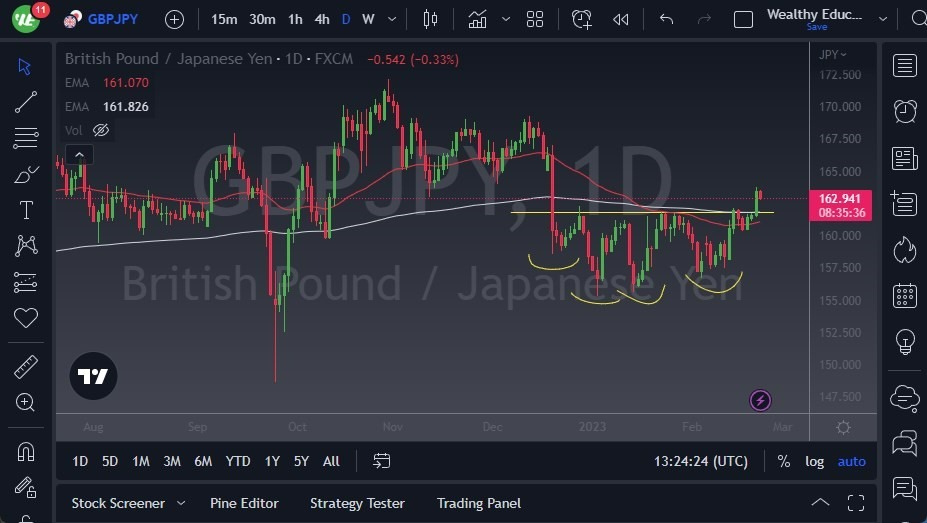Set the chart range to 1D
Viewport: 927px width, 523px height.
80,462
